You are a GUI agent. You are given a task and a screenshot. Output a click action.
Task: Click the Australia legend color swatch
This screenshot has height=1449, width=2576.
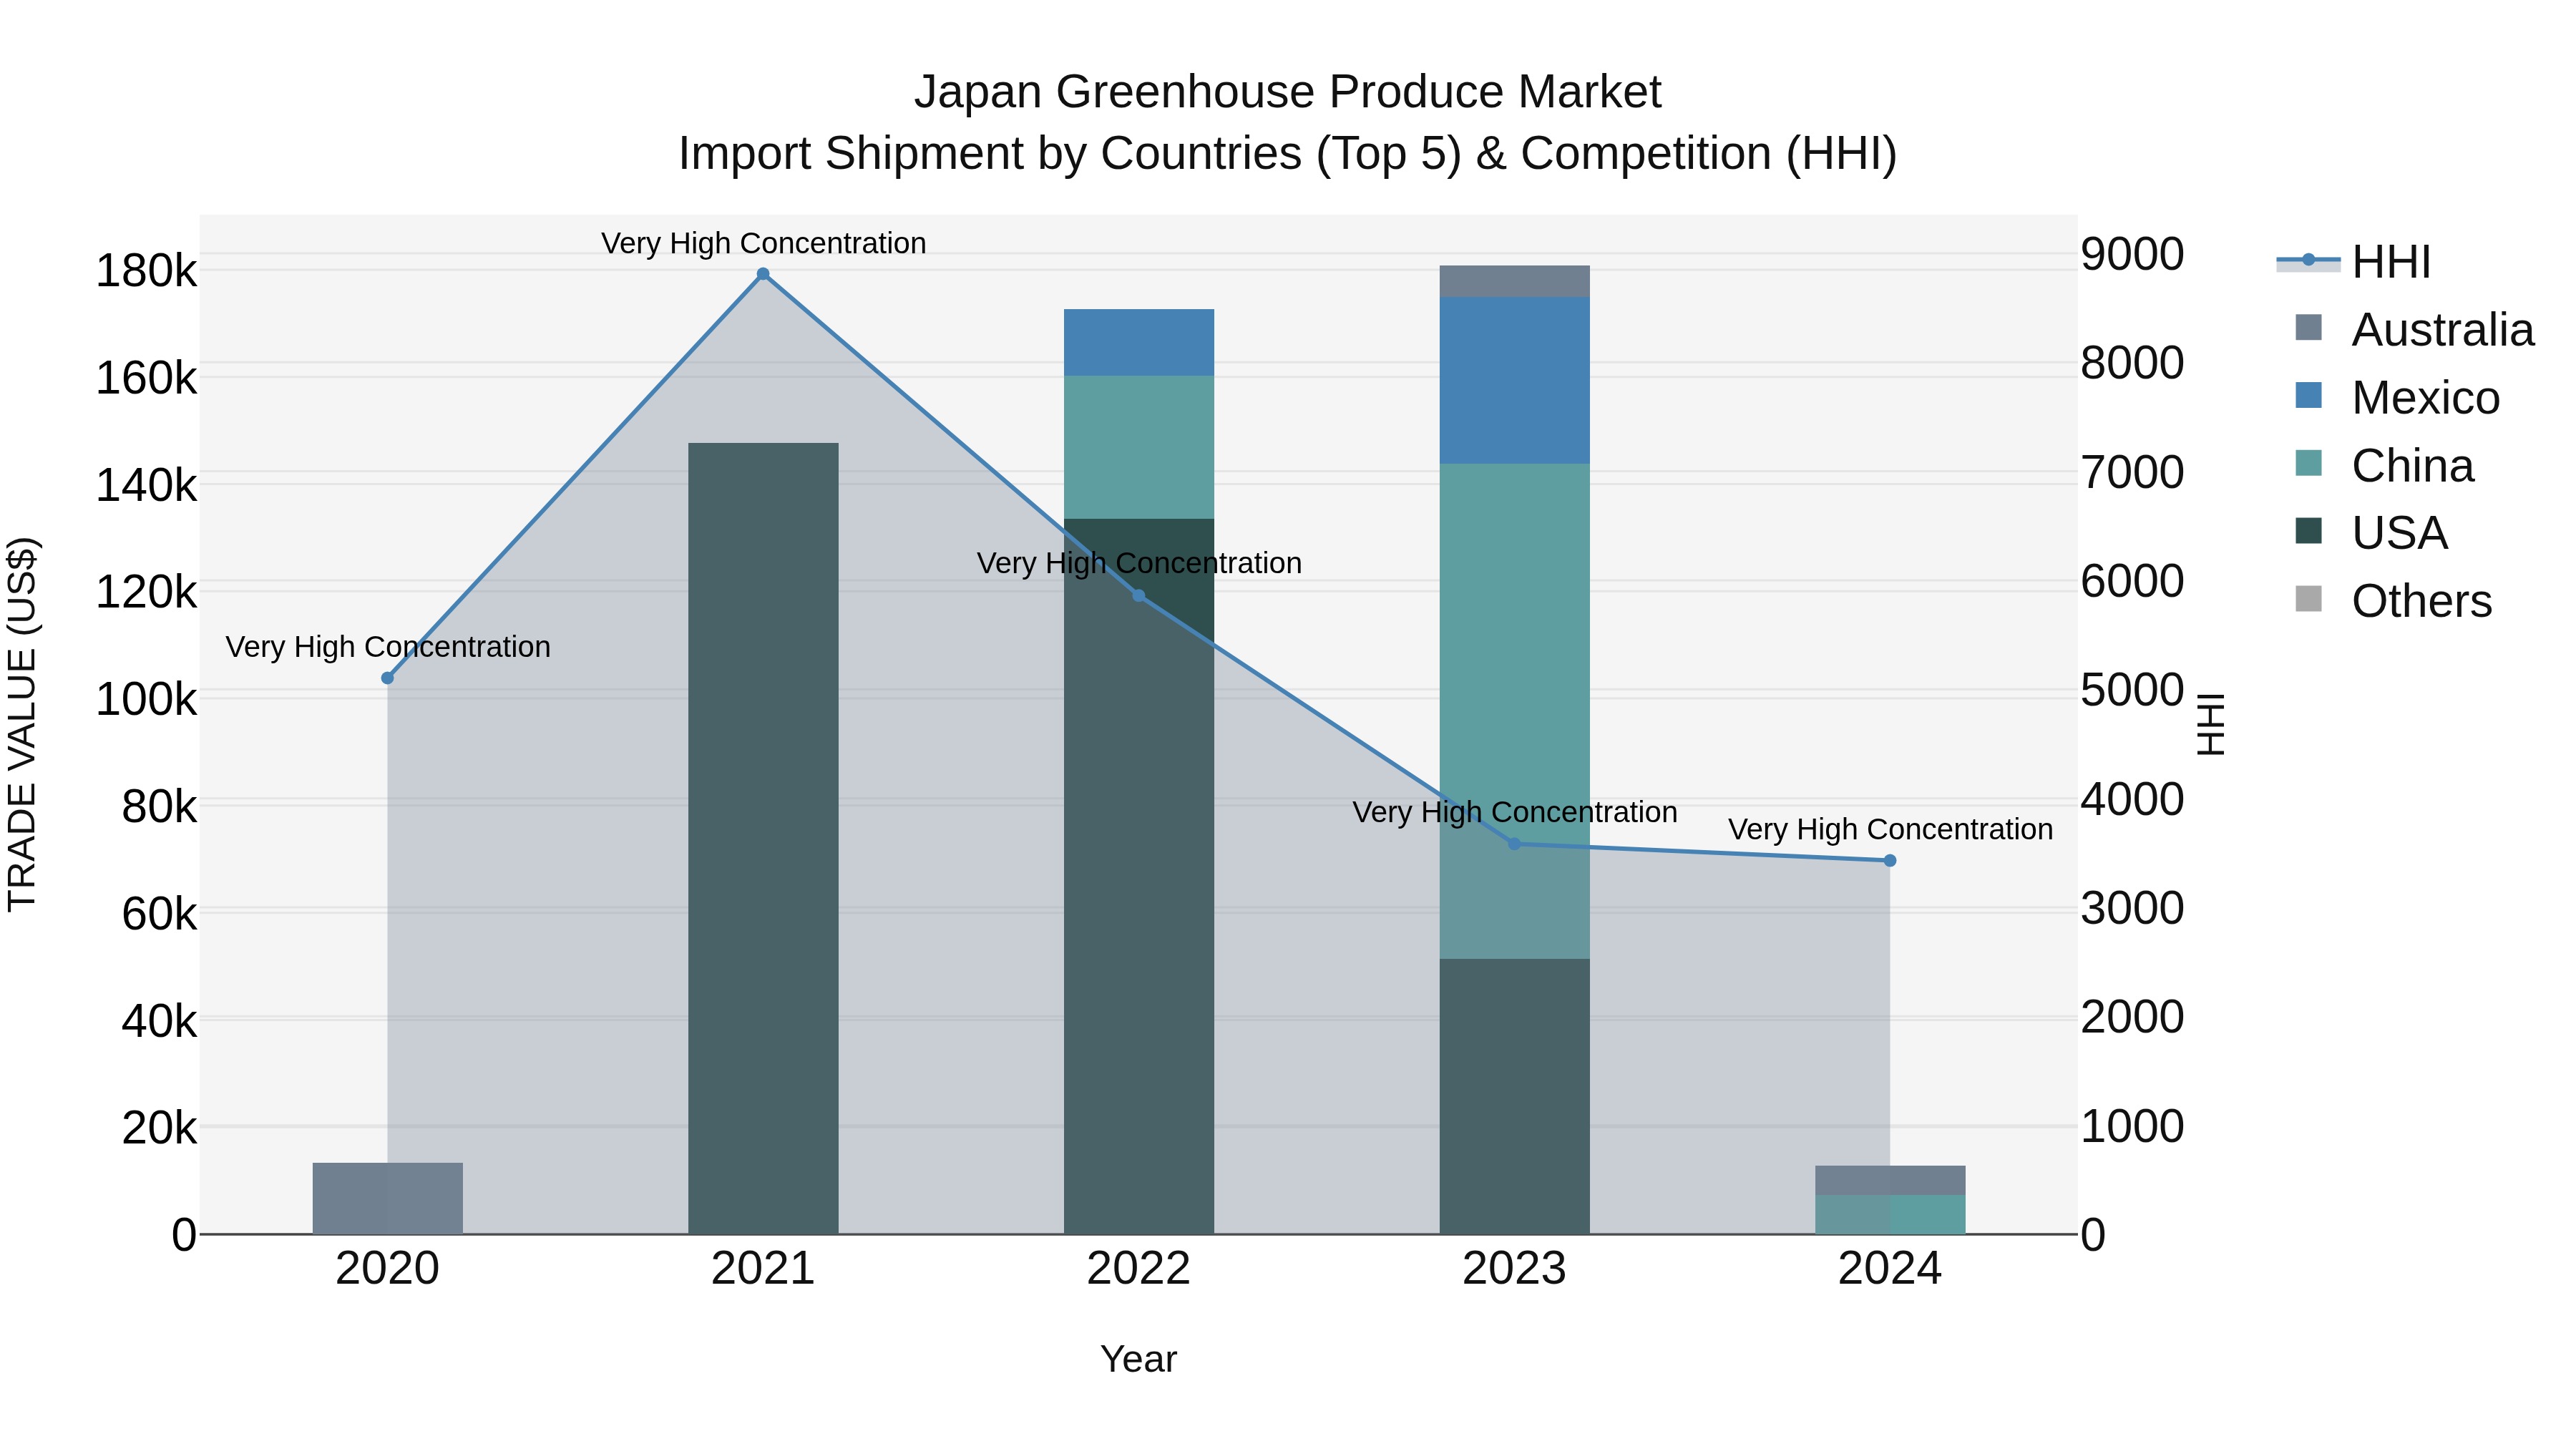[2308, 328]
